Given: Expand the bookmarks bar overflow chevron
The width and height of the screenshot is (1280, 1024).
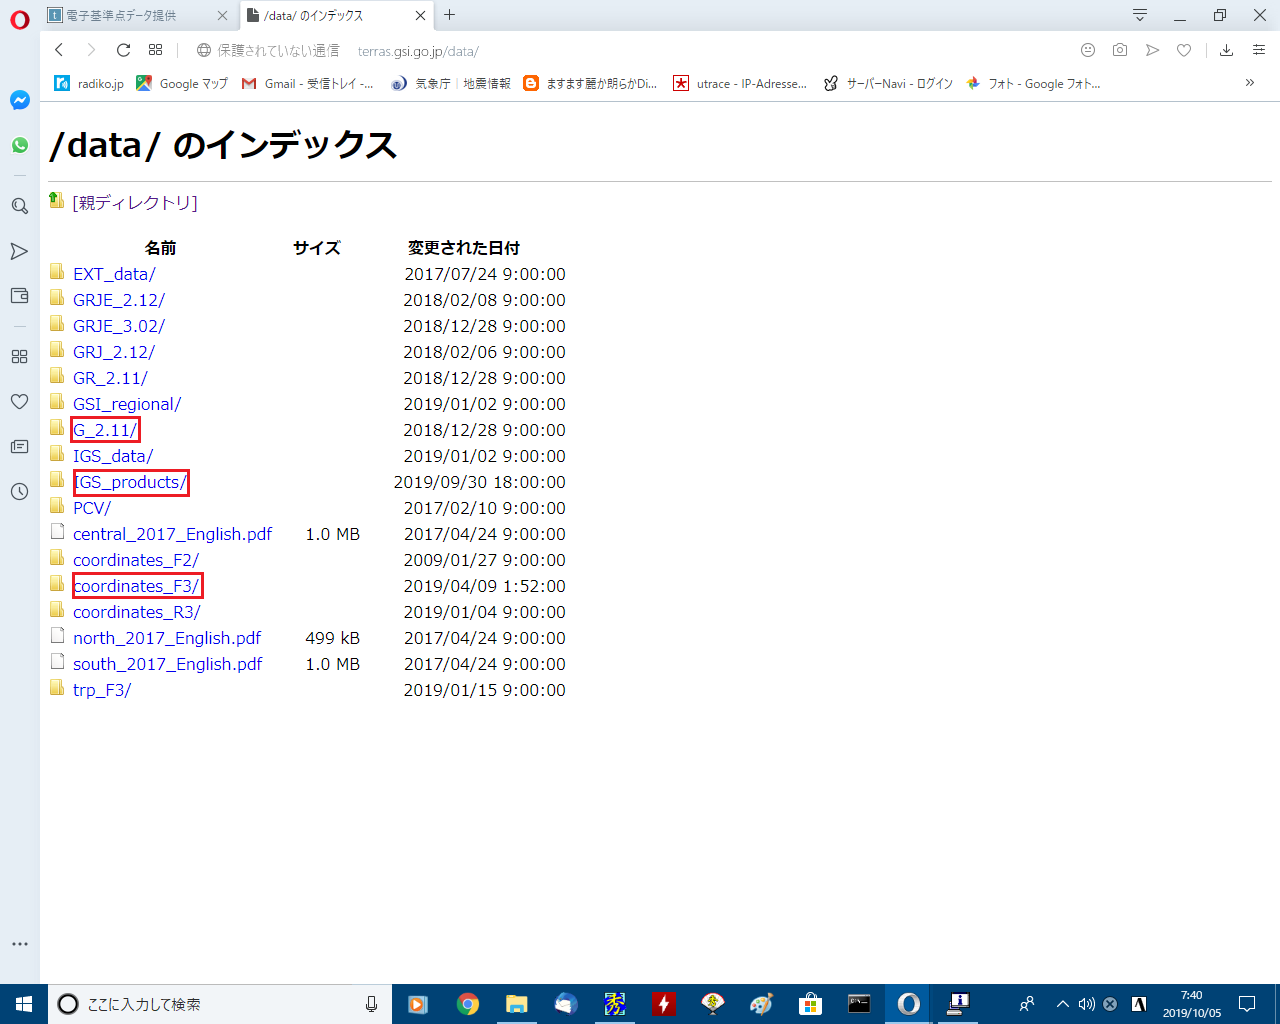Looking at the screenshot, I should (1249, 83).
